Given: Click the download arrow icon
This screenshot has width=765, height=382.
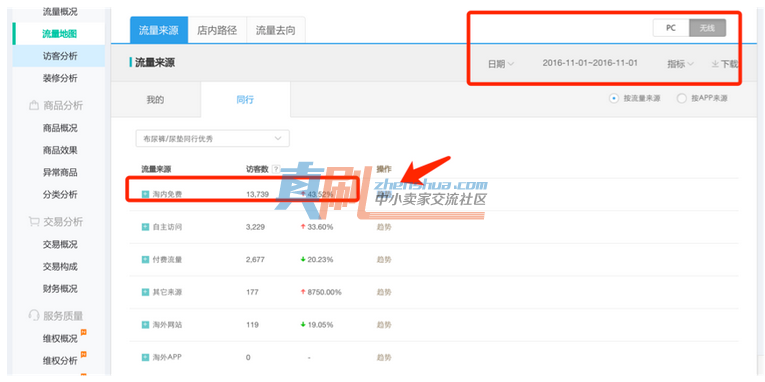Looking at the screenshot, I should pos(715,64).
